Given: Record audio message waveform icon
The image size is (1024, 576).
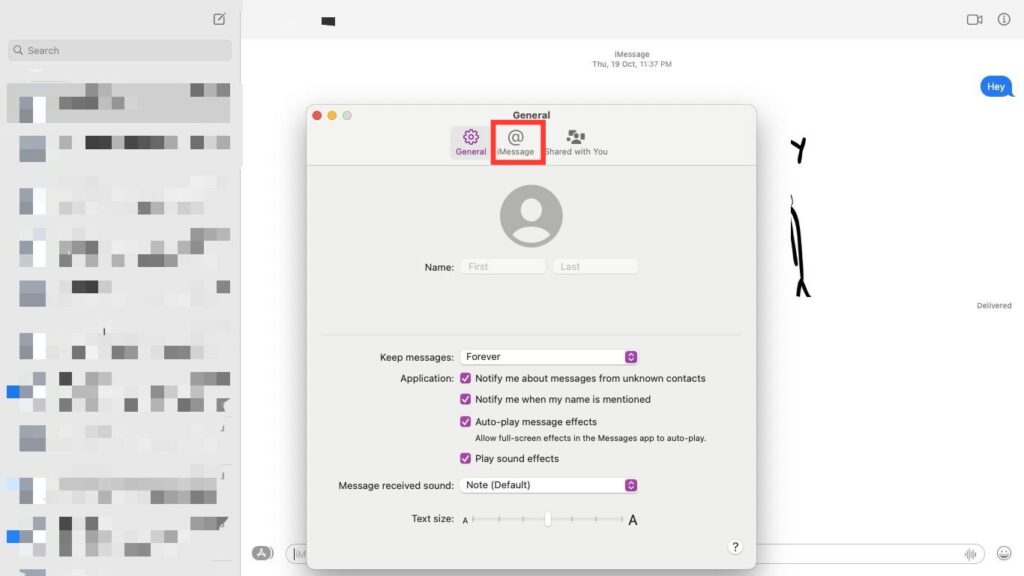Looking at the screenshot, I should pyautogui.click(x=970, y=554).
